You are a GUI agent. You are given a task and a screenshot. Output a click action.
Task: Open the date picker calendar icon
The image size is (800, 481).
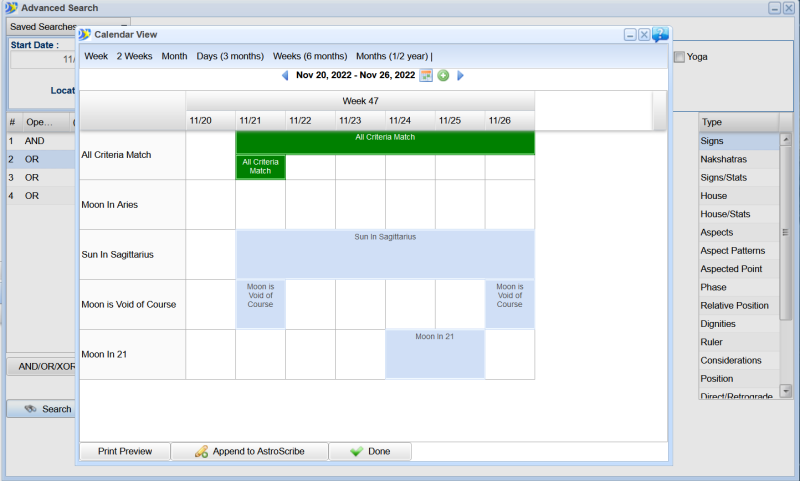(426, 75)
